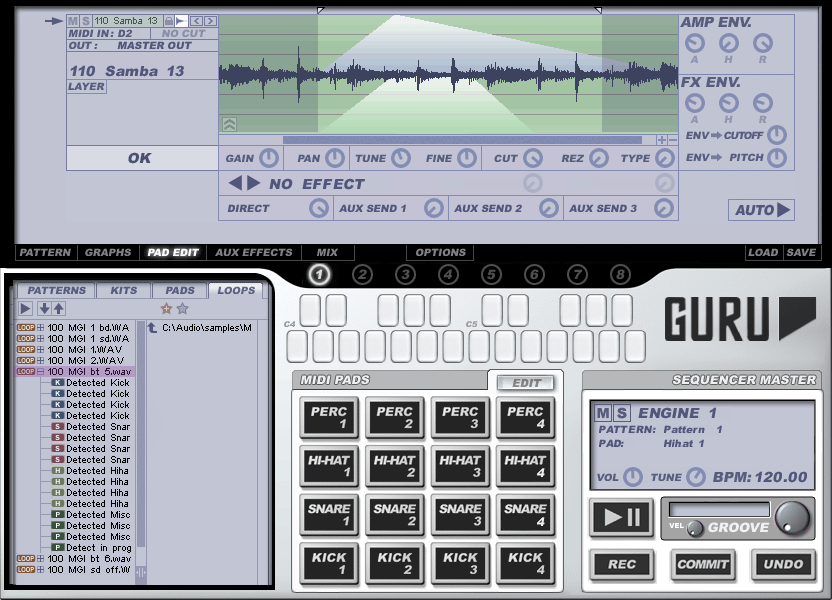Click the PAN knob

coord(335,158)
